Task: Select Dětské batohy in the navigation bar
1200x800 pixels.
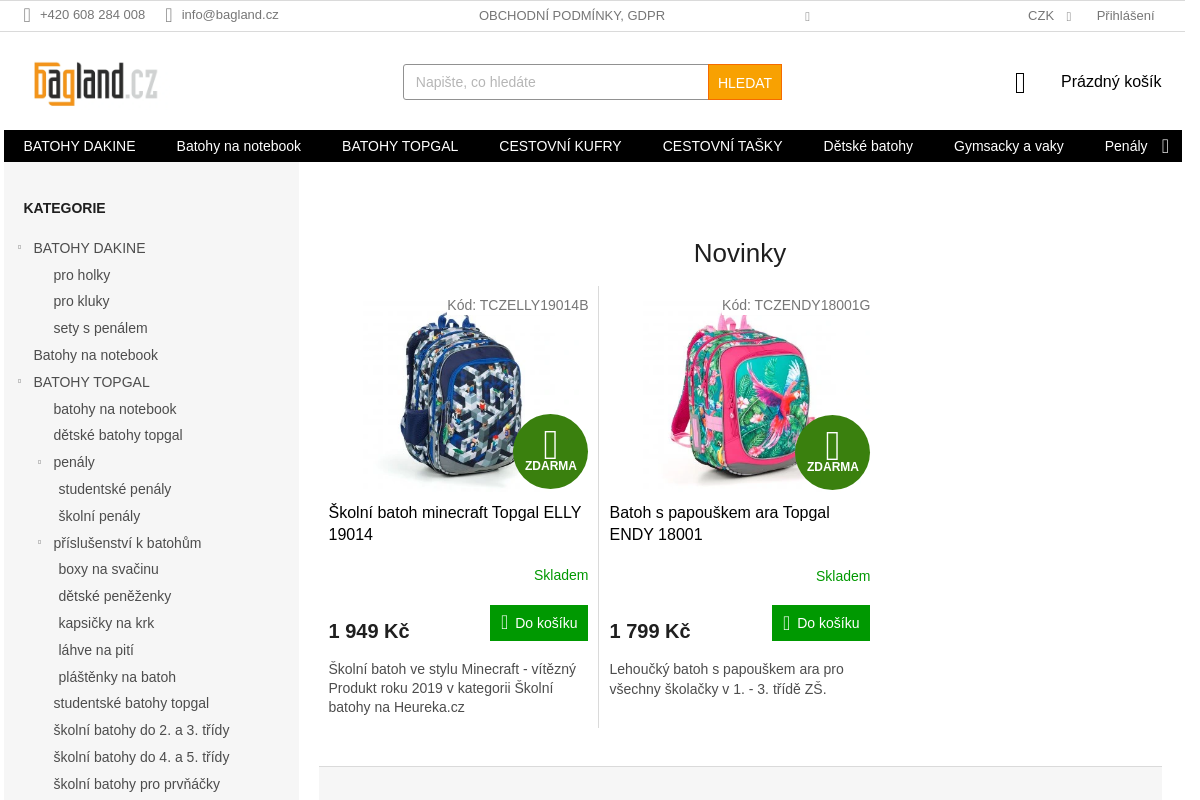Action: coord(868,146)
